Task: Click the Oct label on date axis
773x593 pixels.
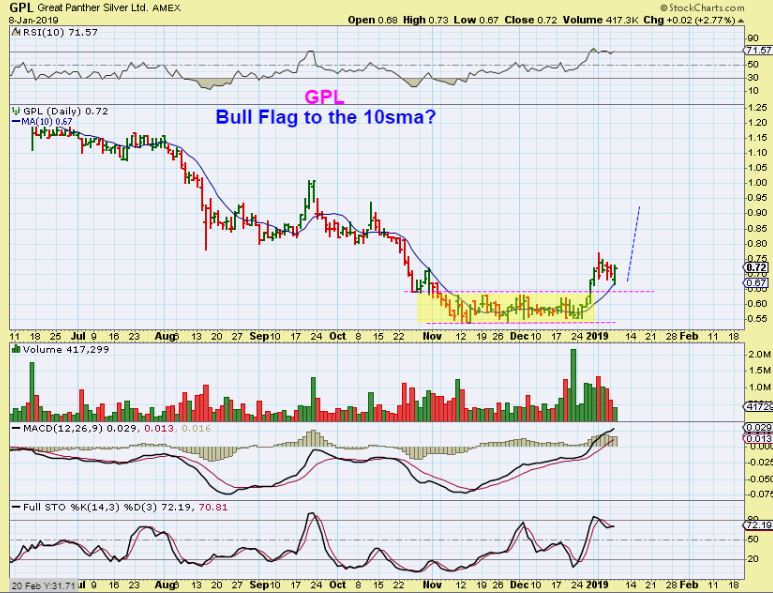Action: point(337,336)
